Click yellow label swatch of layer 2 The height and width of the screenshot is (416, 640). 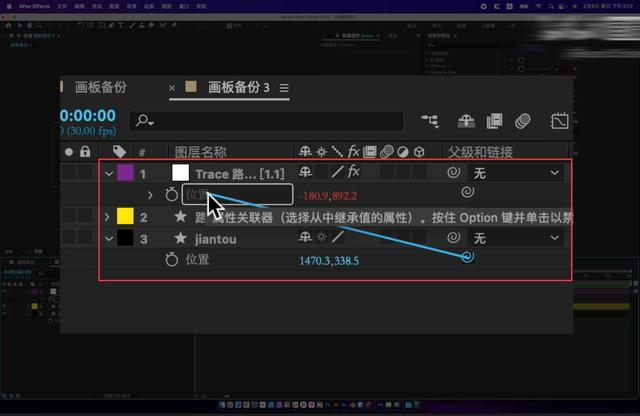tap(125, 216)
